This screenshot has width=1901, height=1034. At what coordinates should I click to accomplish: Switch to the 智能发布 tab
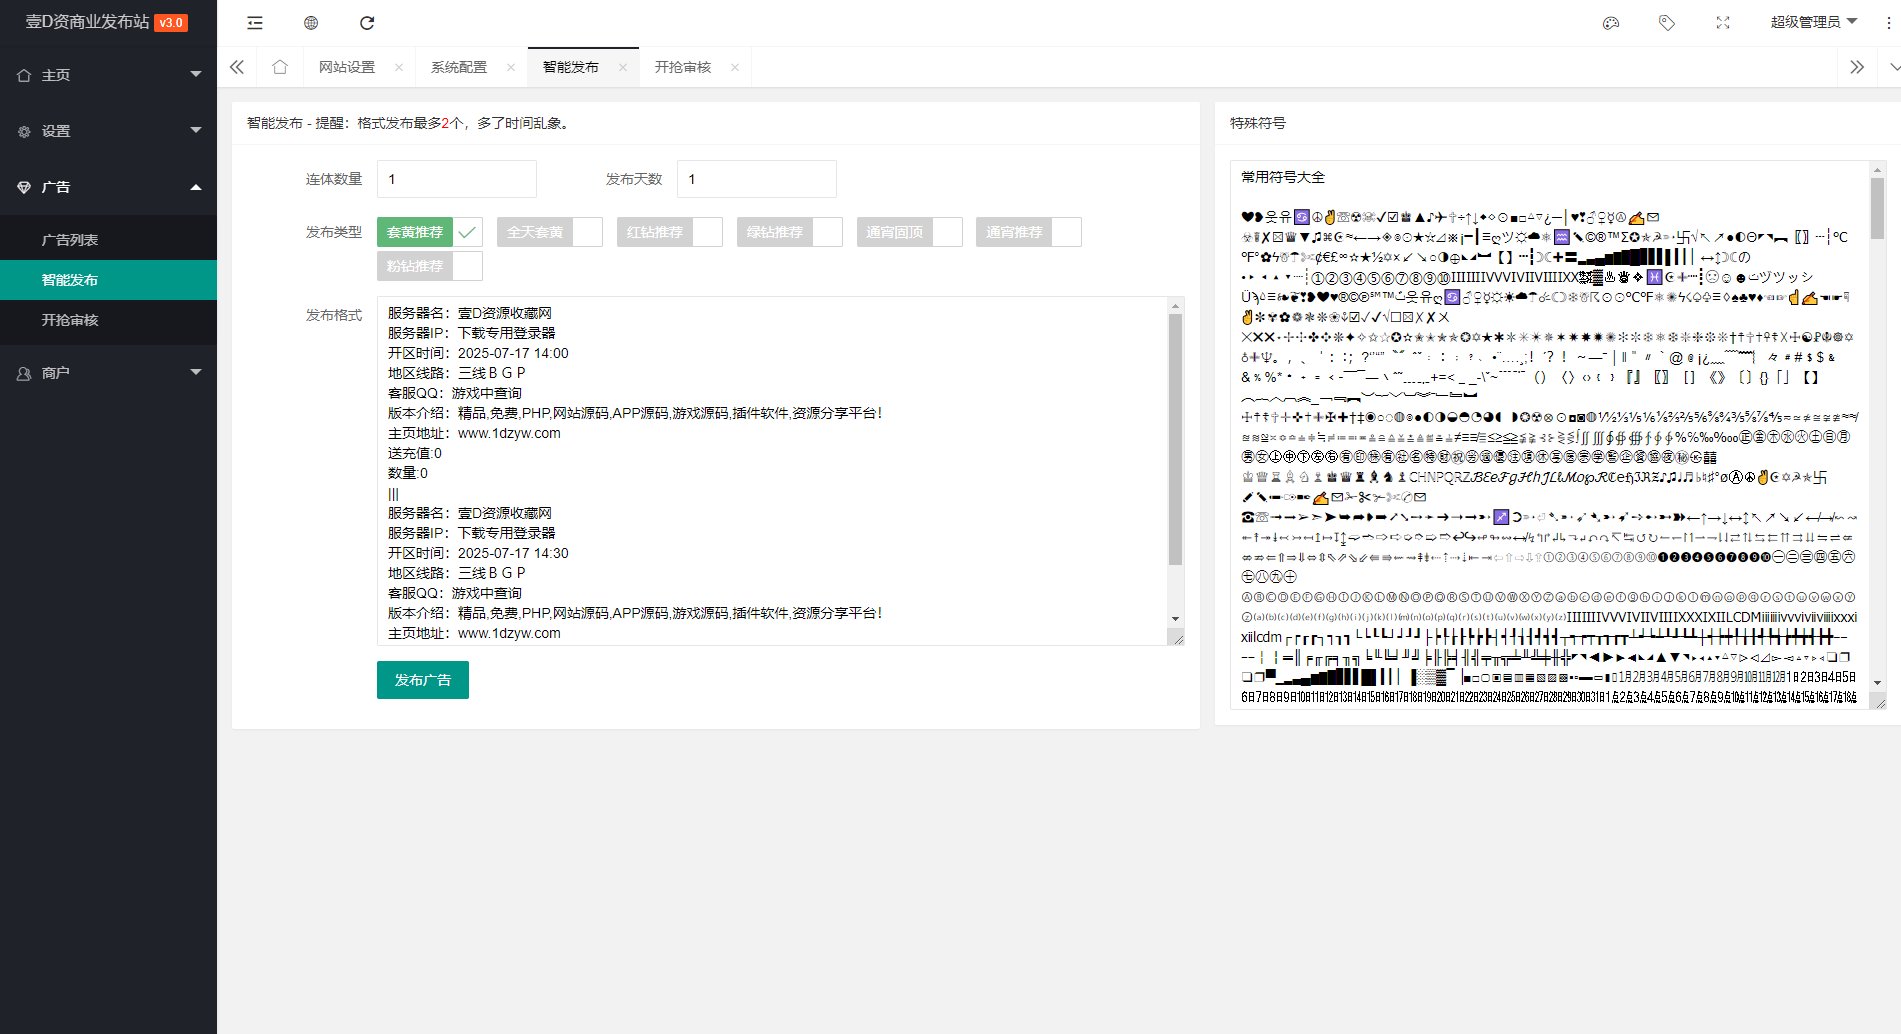(x=571, y=67)
